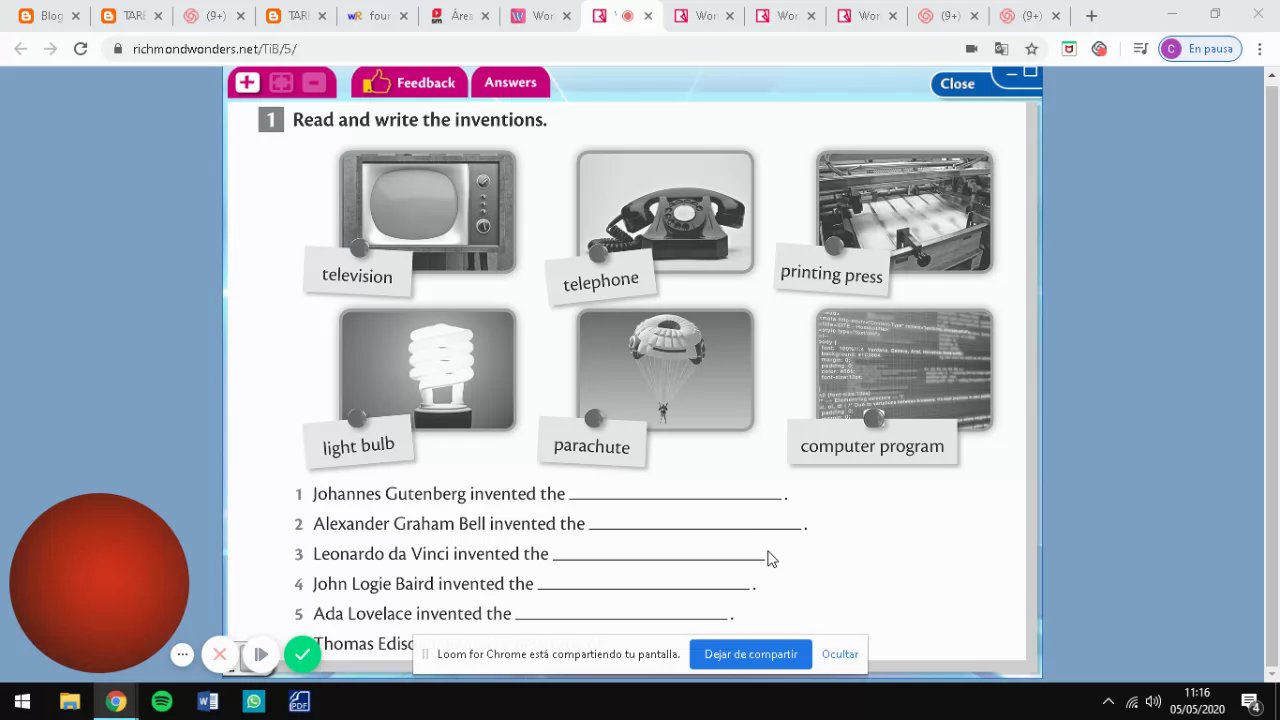Bookmark this page with star icon
The height and width of the screenshot is (720, 1280).
[1031, 48]
